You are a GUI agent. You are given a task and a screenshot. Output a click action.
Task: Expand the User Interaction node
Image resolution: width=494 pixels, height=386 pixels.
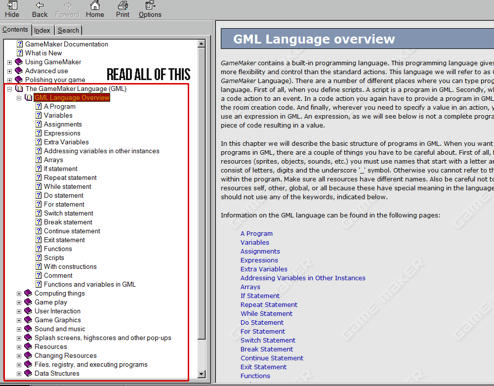pos(19,311)
